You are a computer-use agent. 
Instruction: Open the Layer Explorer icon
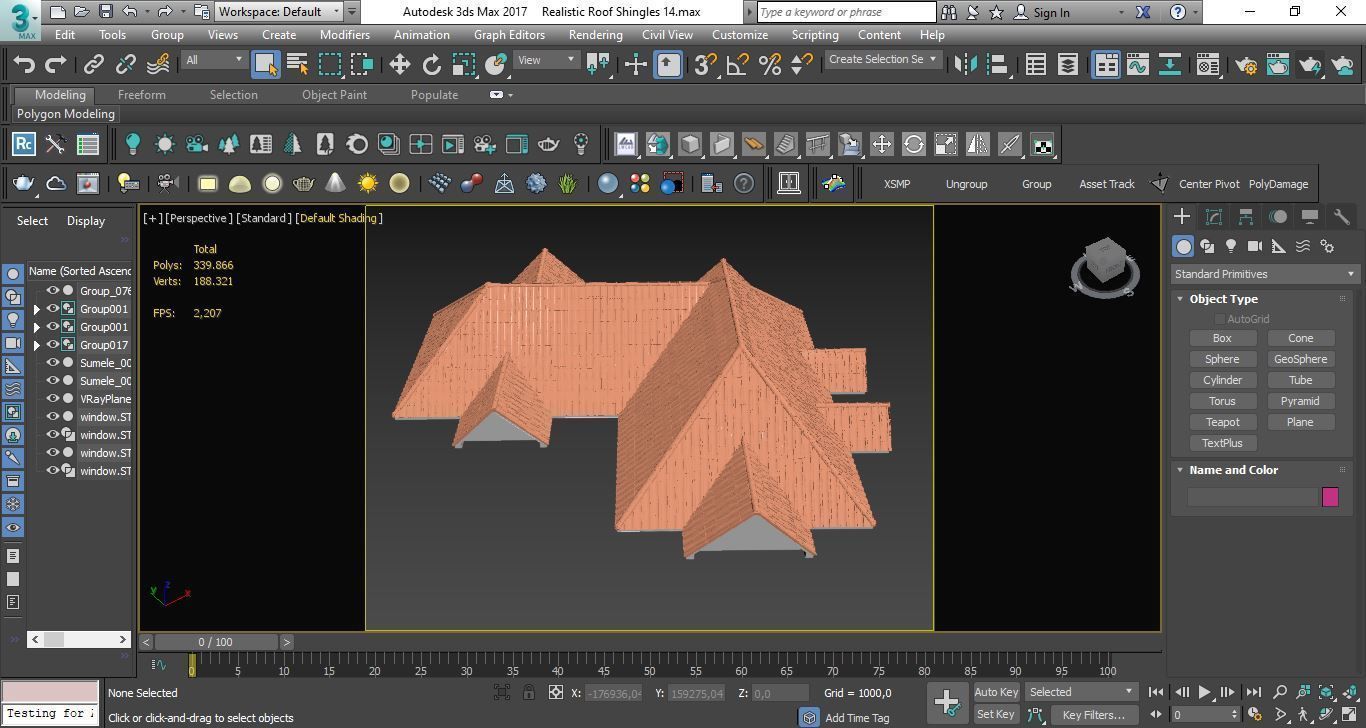click(1068, 65)
